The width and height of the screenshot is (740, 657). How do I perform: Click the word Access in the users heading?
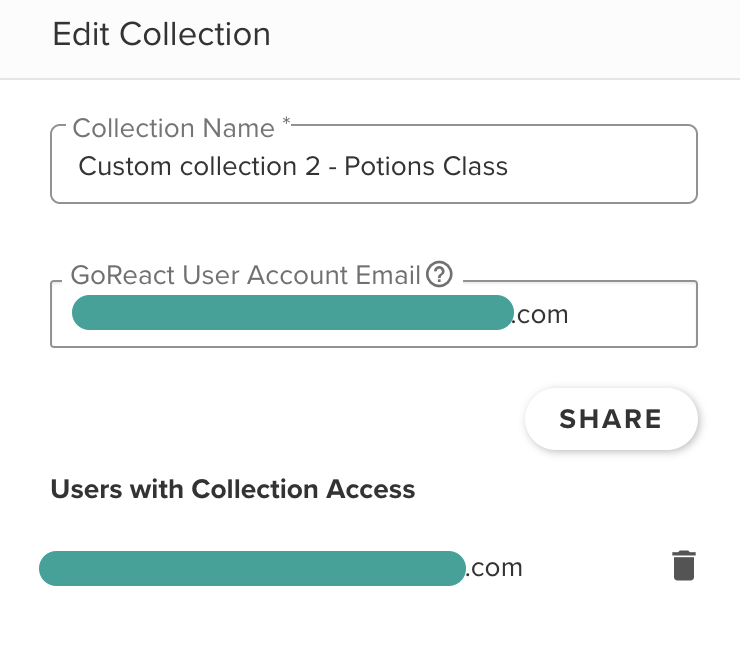(x=371, y=489)
